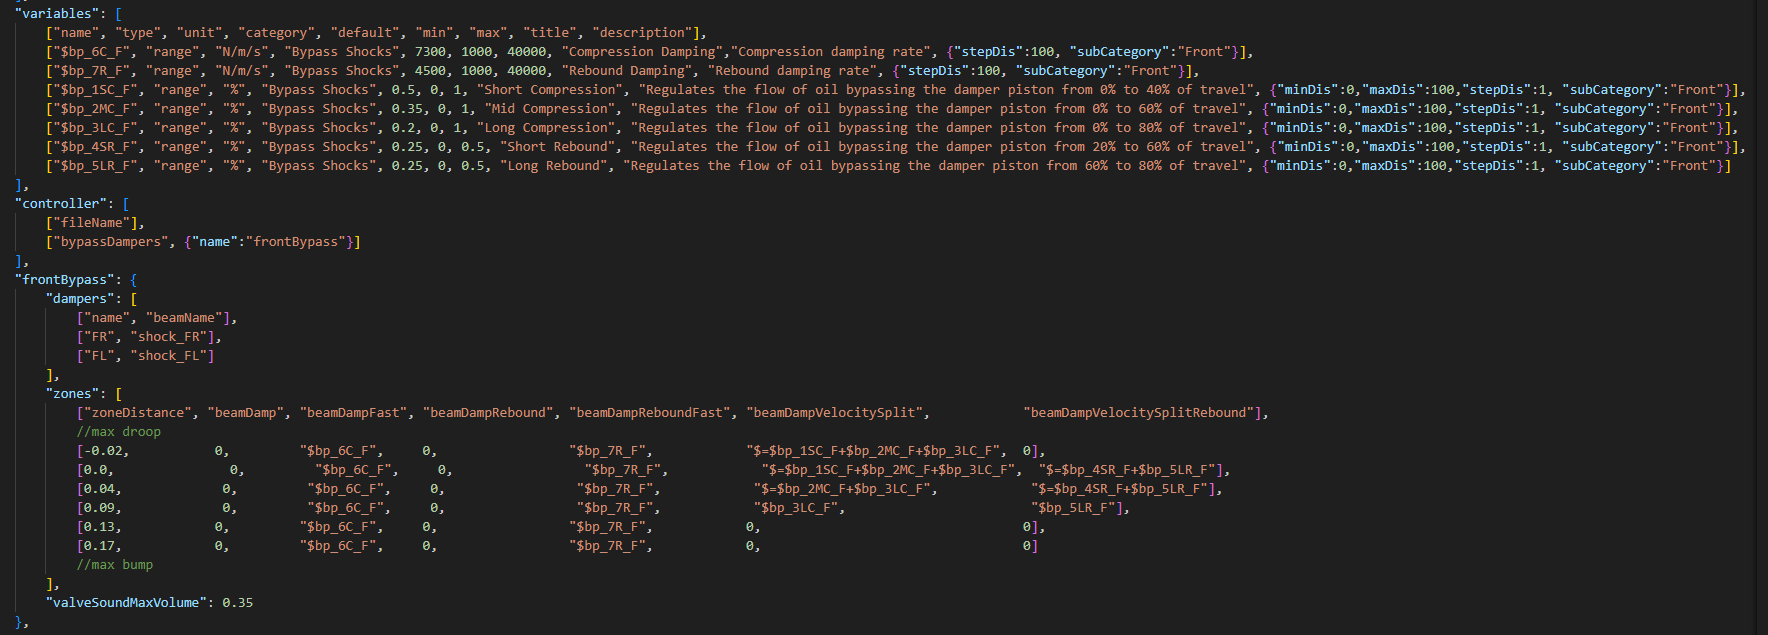The image size is (1768, 635).
Task: Click the "Short Rebound" title string
Action: (x=558, y=146)
